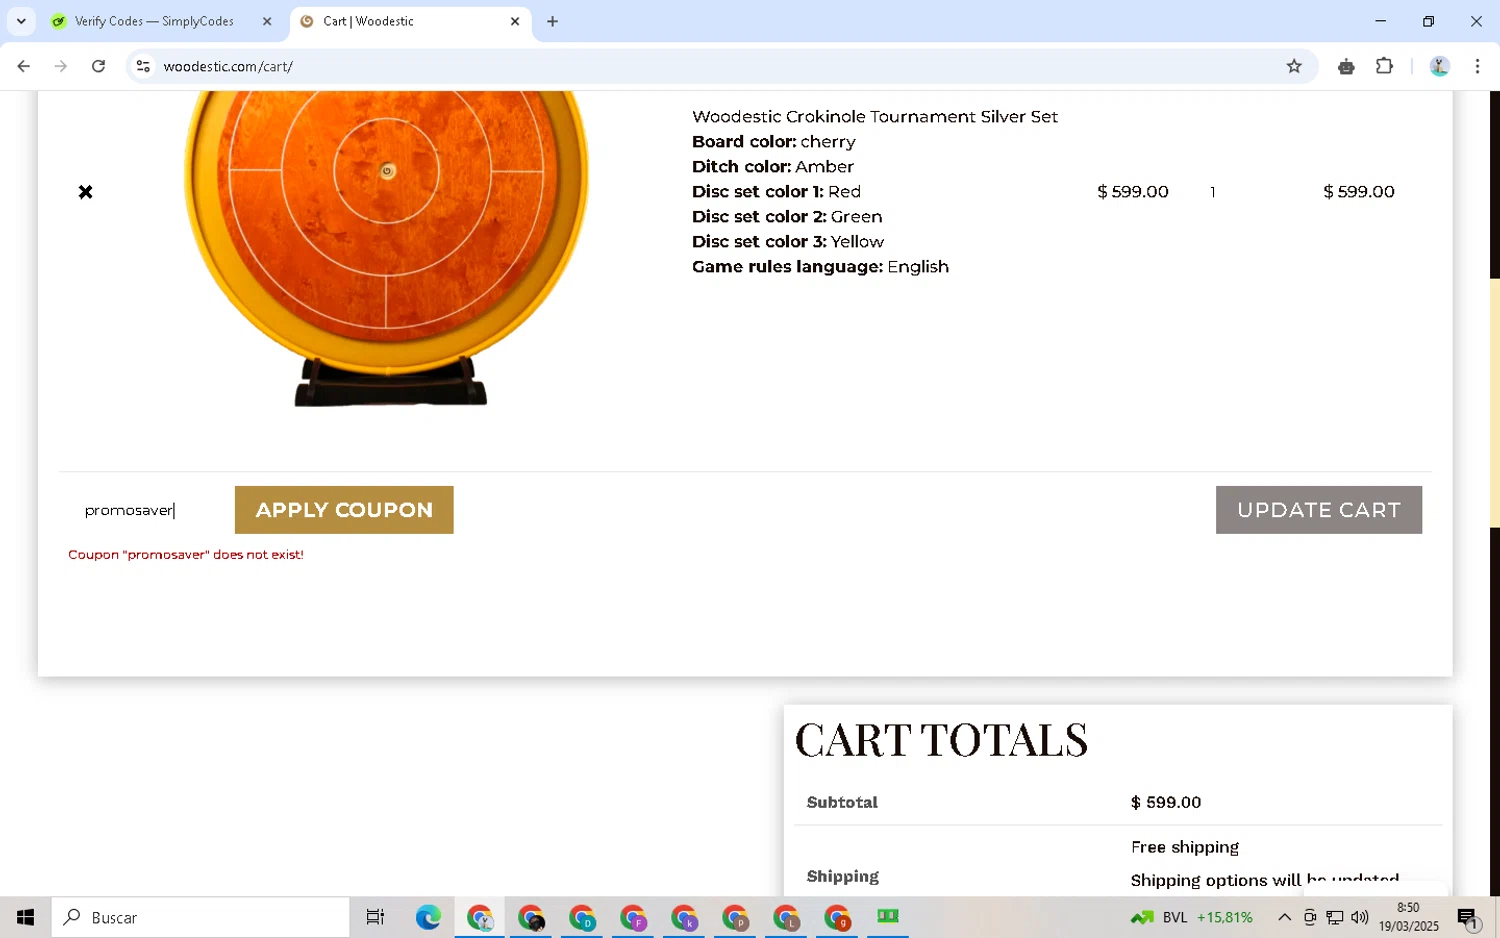Reload the Woodestic cart page
Viewport: 1500px width, 938px height.
(98, 66)
